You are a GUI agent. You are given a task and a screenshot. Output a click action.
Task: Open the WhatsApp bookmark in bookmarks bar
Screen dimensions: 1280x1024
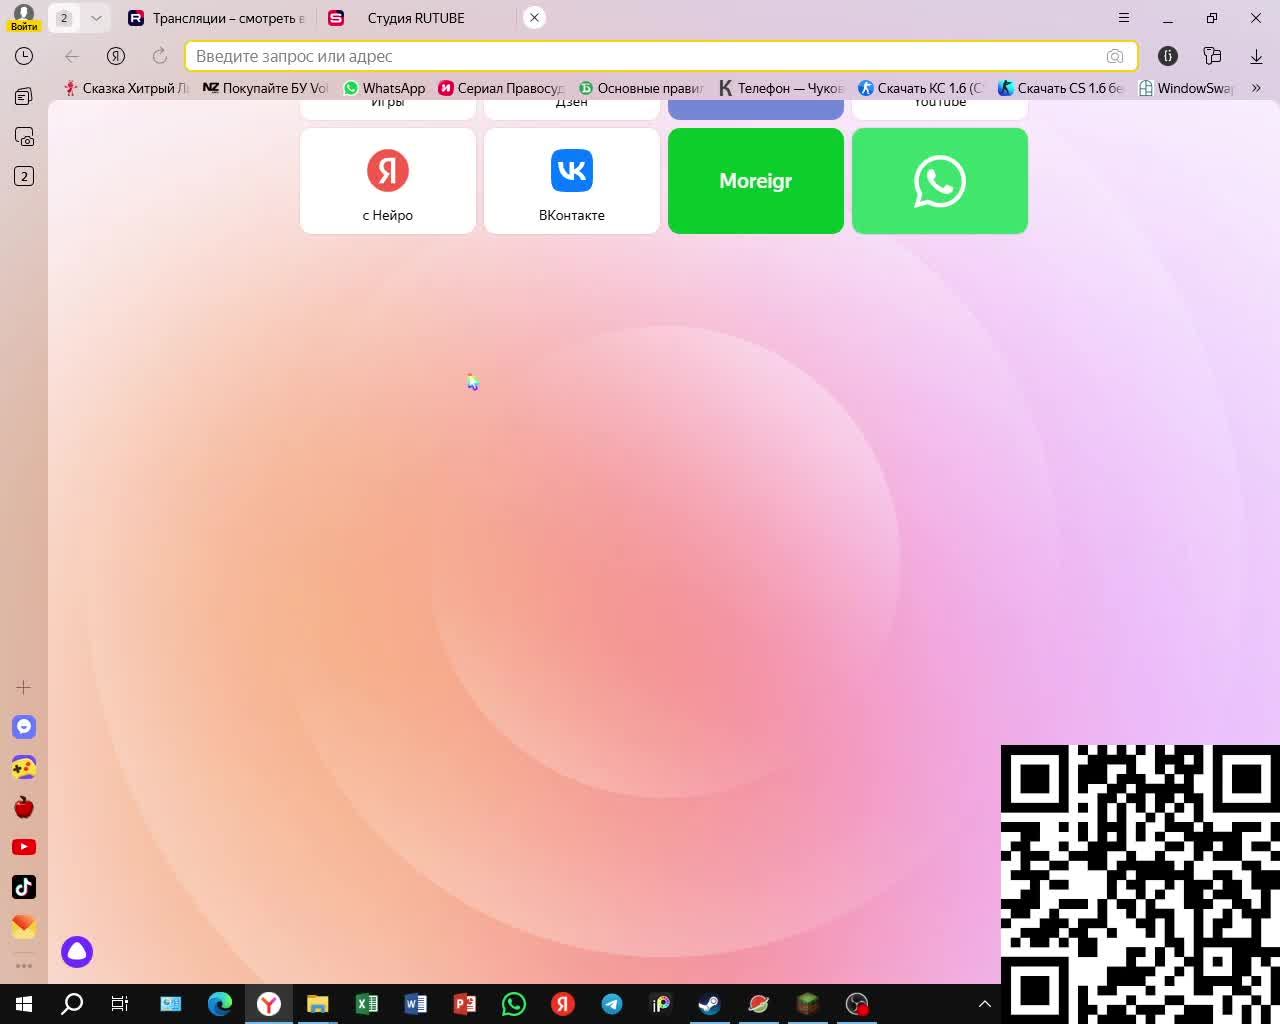point(385,88)
